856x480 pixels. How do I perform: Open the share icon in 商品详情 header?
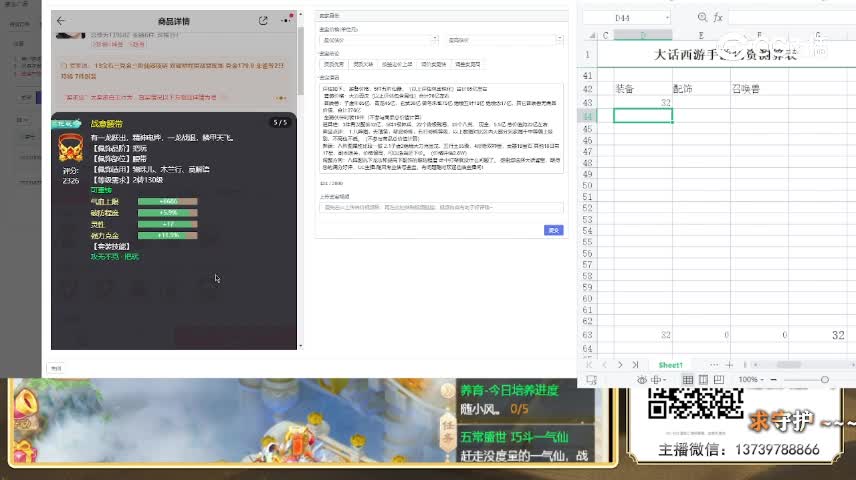click(263, 21)
